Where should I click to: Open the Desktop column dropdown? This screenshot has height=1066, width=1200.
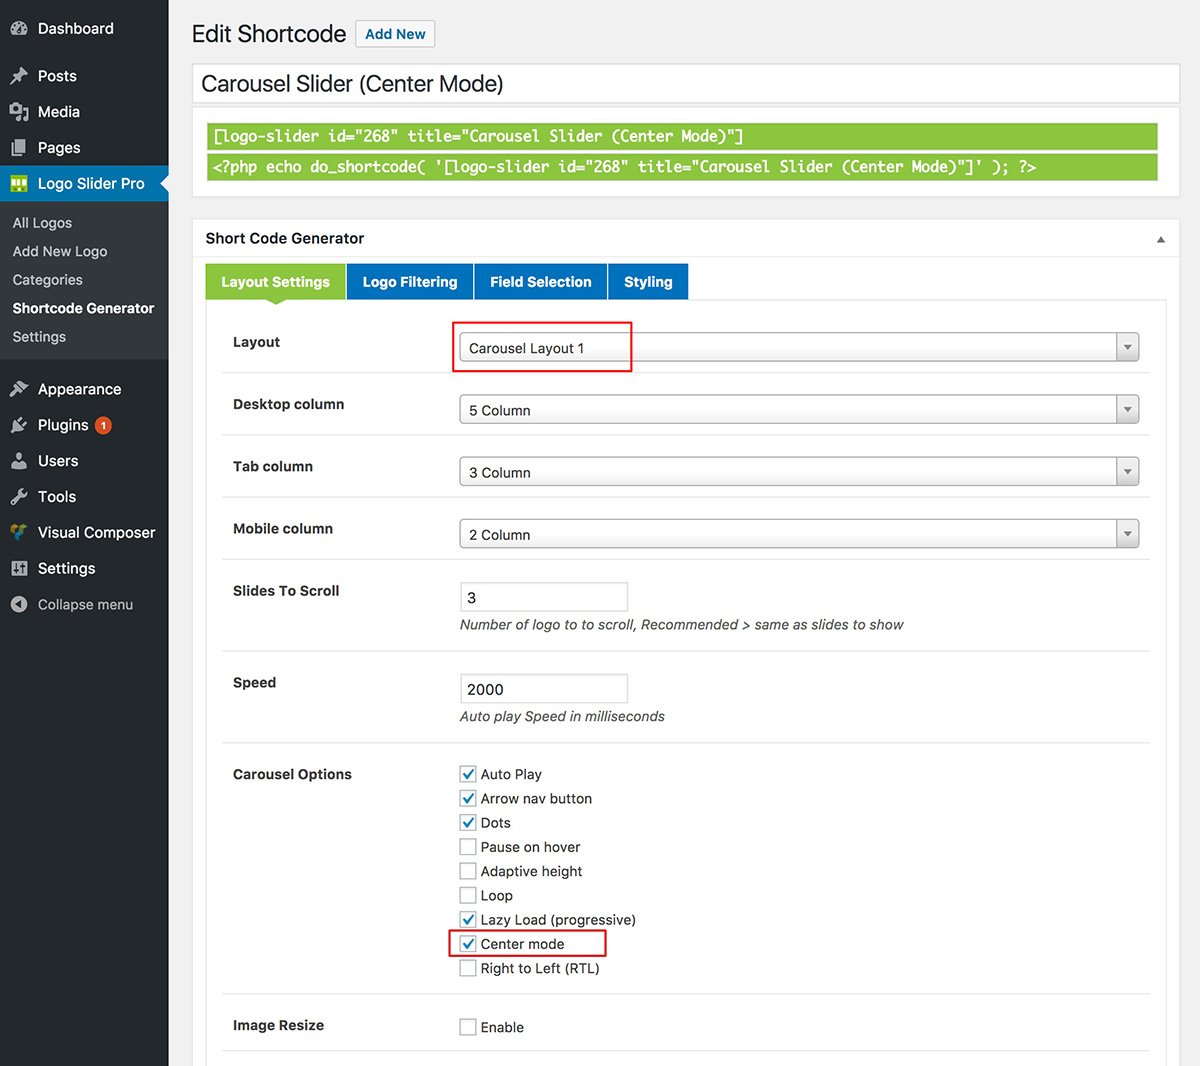[x=799, y=410]
